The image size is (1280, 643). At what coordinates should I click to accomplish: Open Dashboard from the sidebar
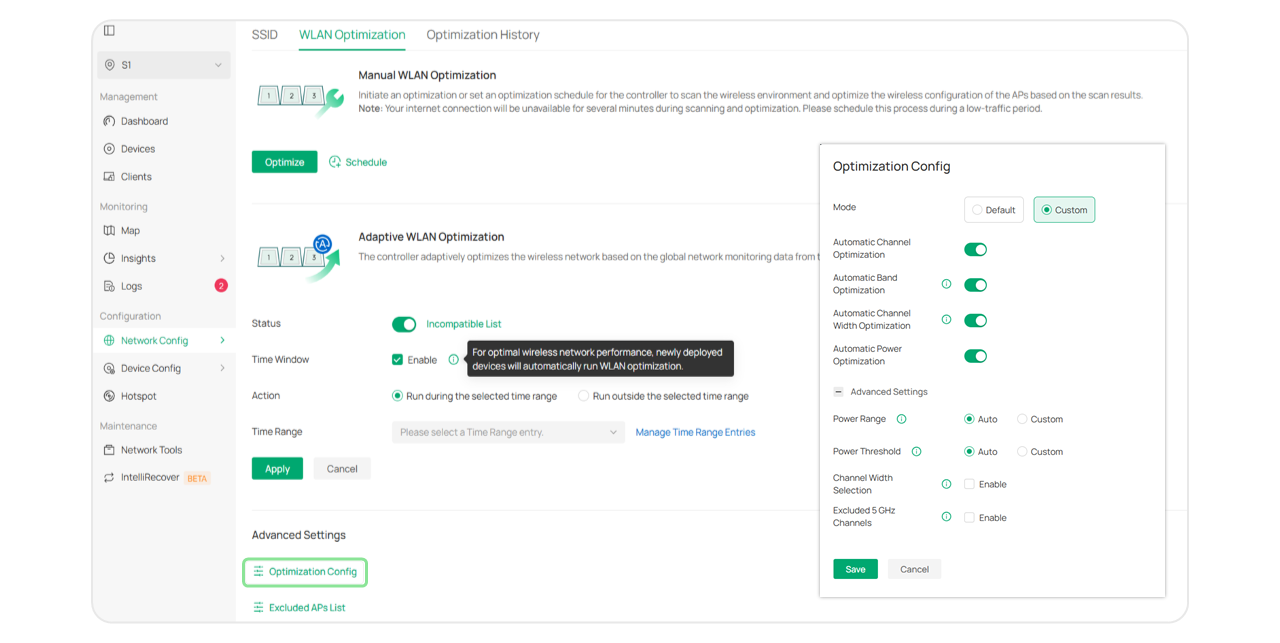click(144, 121)
